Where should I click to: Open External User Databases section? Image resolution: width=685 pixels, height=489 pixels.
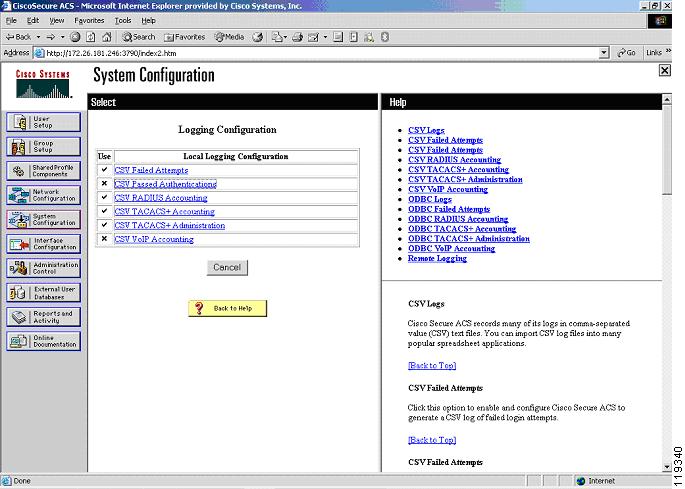43,293
